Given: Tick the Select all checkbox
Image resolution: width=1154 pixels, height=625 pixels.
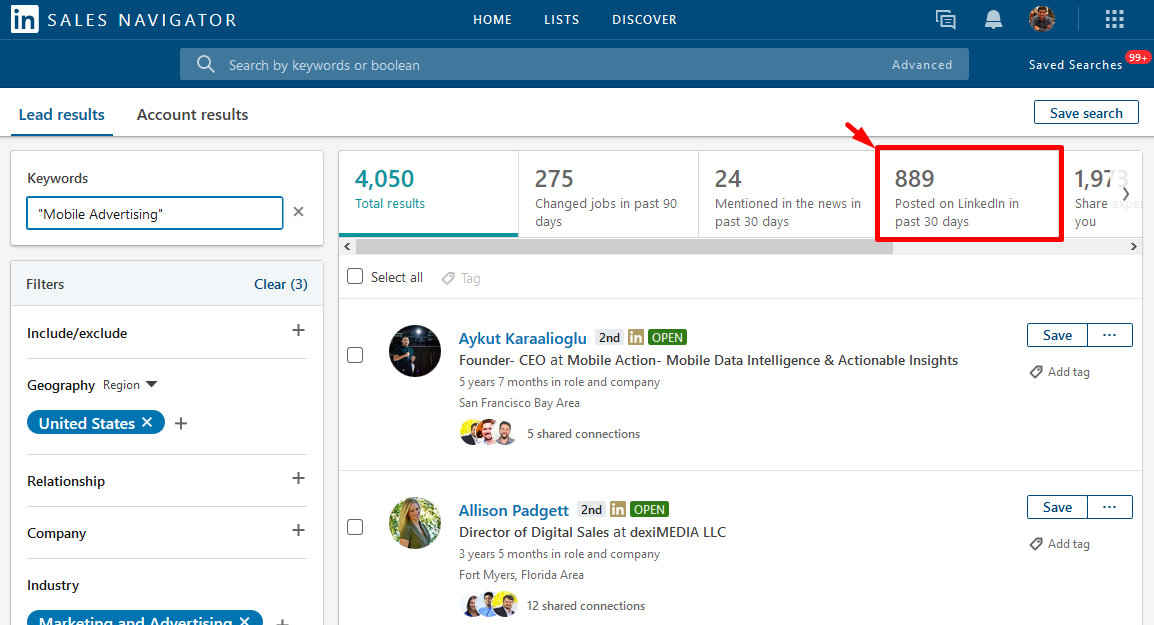Looking at the screenshot, I should point(355,276).
